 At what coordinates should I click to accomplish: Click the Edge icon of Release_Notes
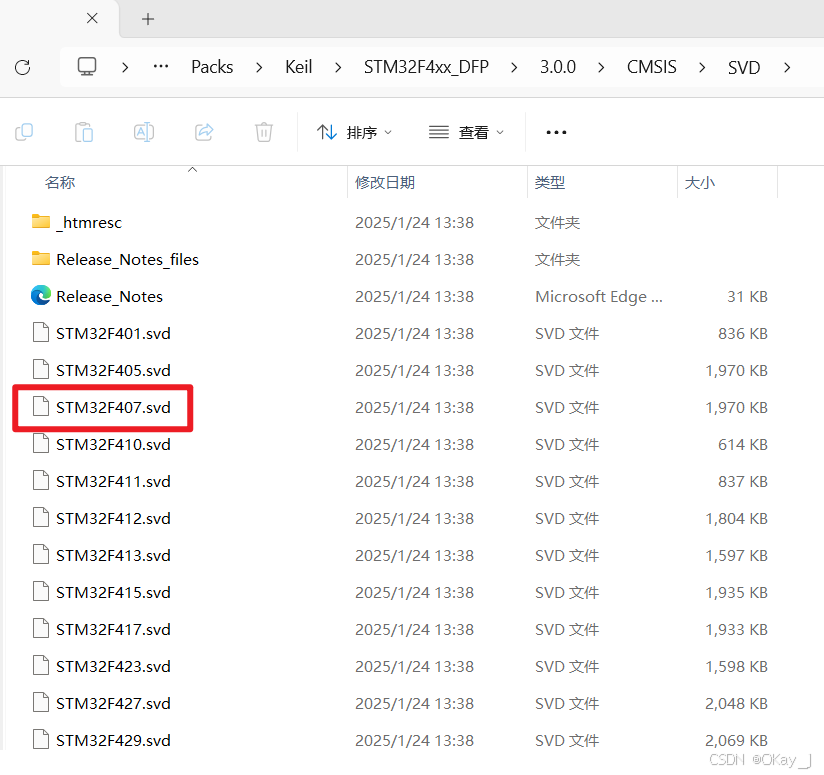tap(41, 295)
